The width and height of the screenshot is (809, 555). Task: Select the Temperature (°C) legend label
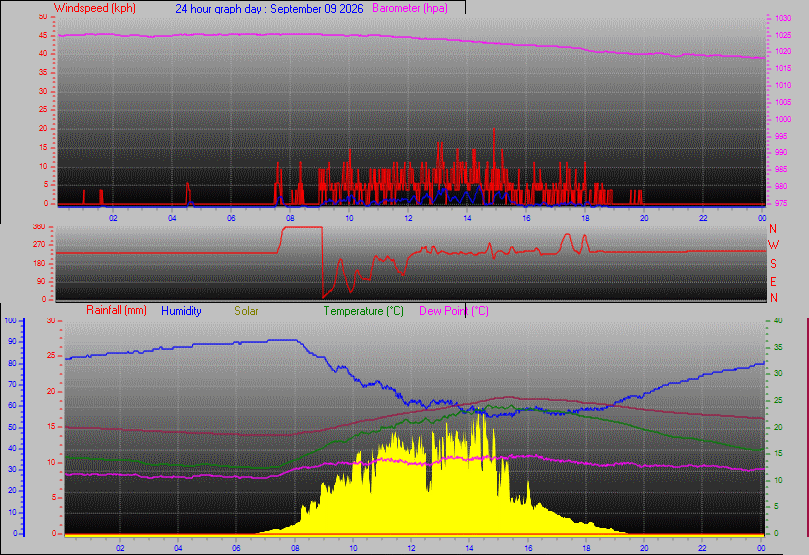[x=363, y=311]
